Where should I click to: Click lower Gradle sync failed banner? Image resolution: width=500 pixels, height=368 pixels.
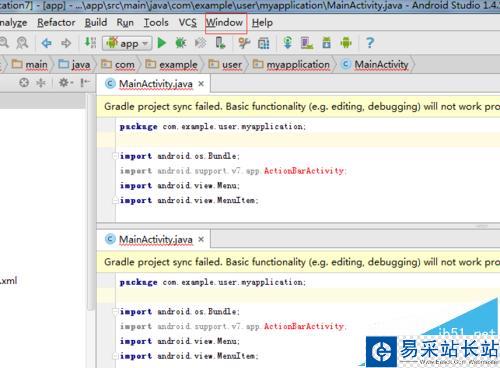(298, 262)
